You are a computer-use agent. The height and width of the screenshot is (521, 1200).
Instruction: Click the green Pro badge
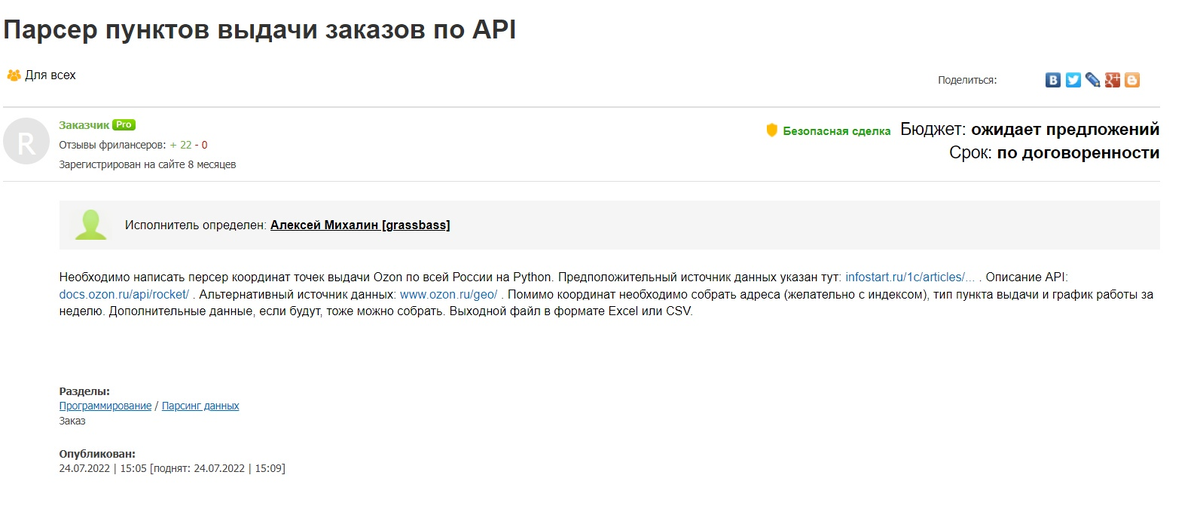point(124,125)
